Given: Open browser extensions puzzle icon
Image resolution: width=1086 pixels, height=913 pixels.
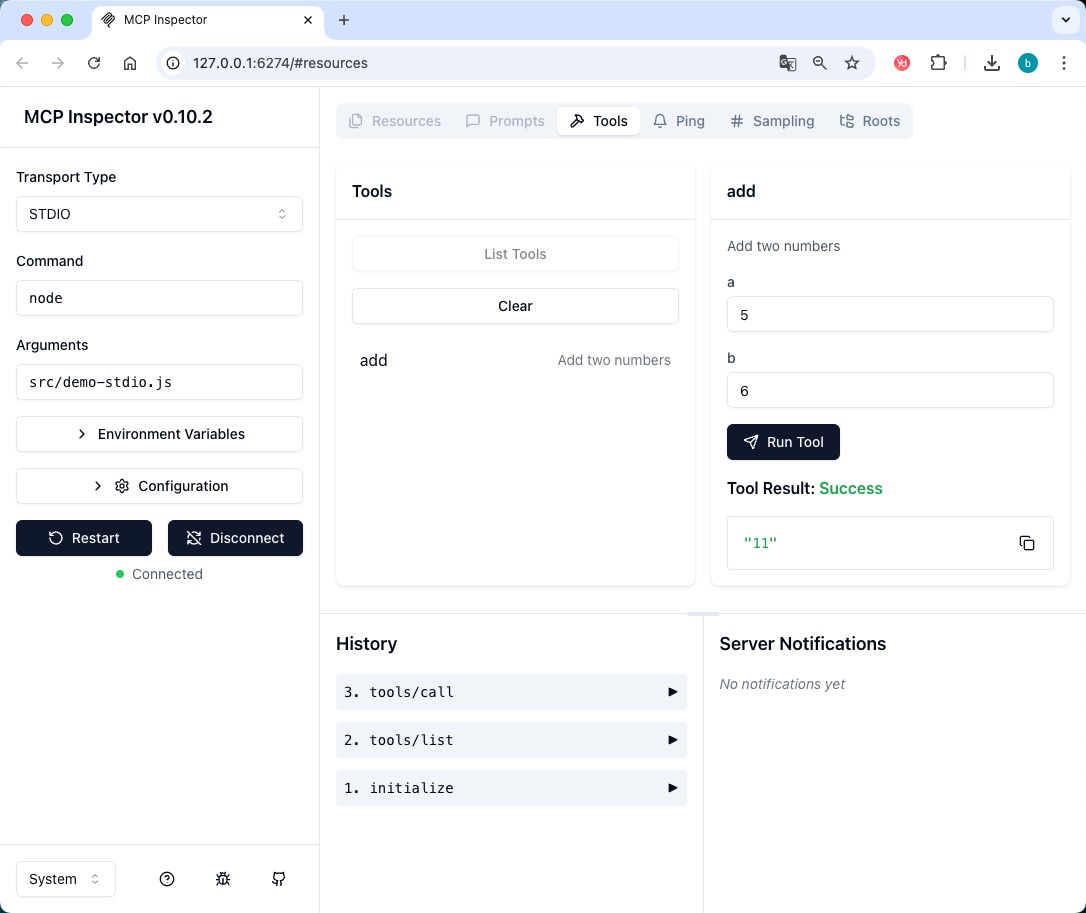Looking at the screenshot, I should point(938,63).
